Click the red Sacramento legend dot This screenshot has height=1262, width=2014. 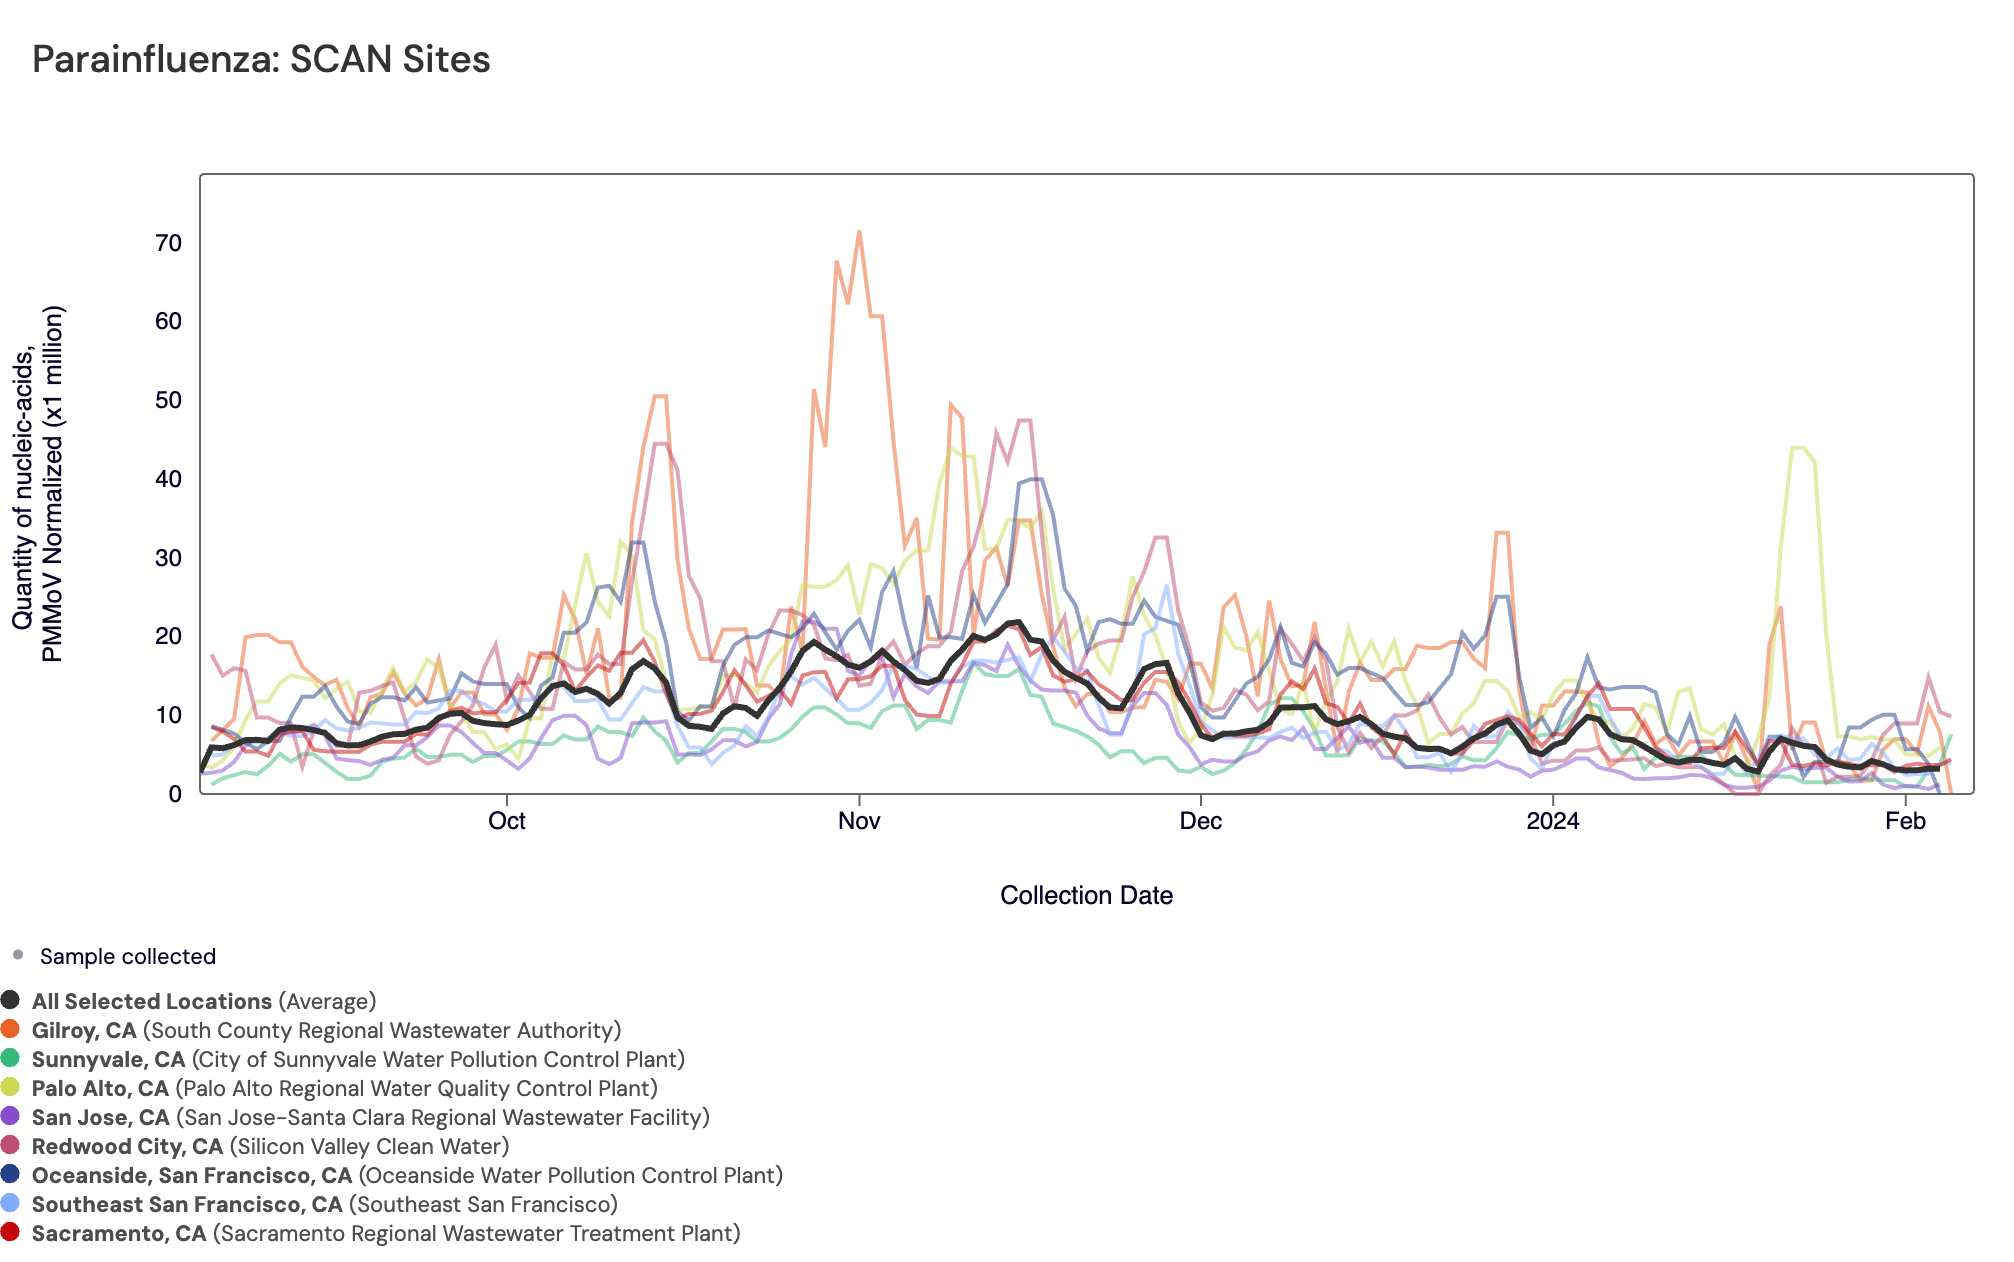(11, 1233)
